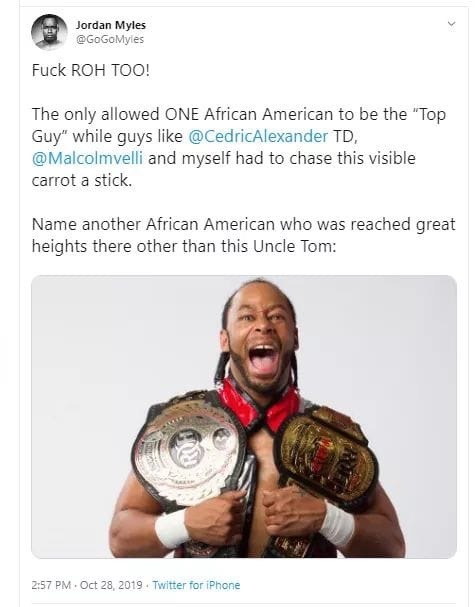Click the red collar in the photo
Viewport: 475px width, 607px height.
coord(259,405)
